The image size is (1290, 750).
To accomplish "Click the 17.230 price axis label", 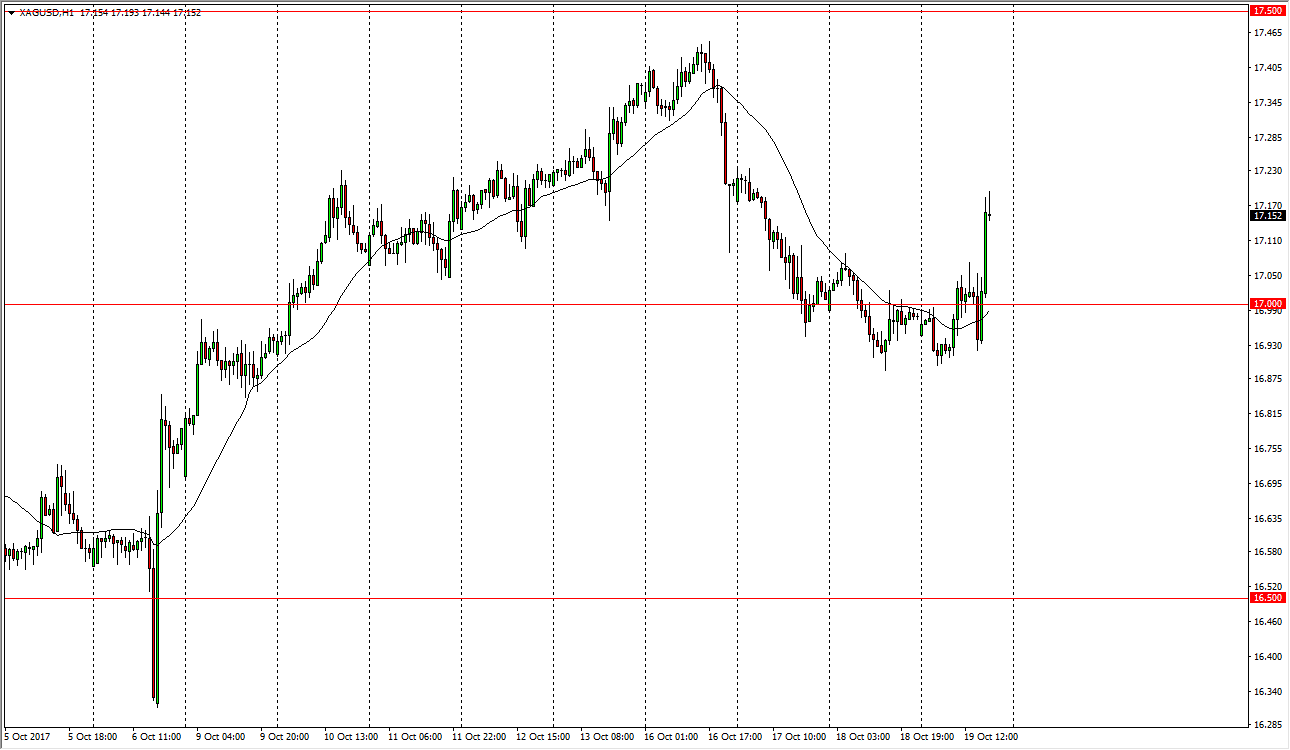I will 1267,172.
